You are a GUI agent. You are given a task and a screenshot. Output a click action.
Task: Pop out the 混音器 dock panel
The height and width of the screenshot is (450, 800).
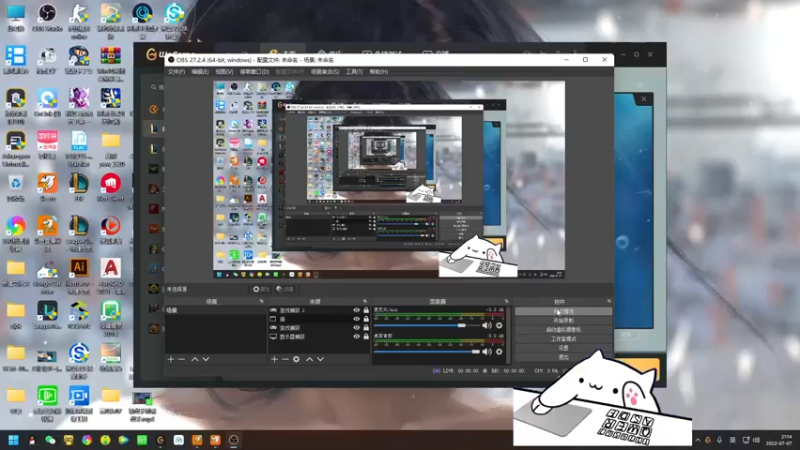pyautogui.click(x=506, y=301)
